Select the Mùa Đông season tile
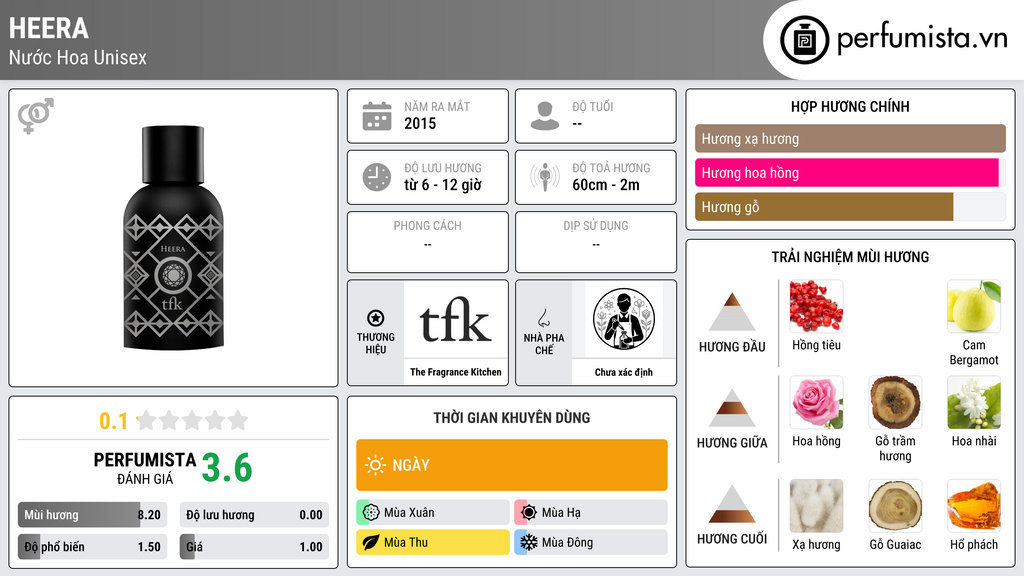 [591, 542]
